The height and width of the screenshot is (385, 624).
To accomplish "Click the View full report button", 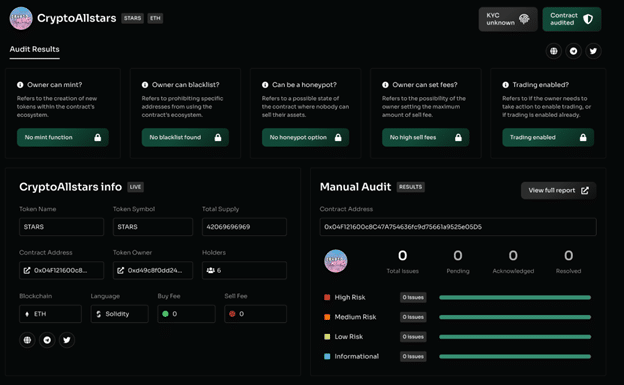I will point(558,191).
